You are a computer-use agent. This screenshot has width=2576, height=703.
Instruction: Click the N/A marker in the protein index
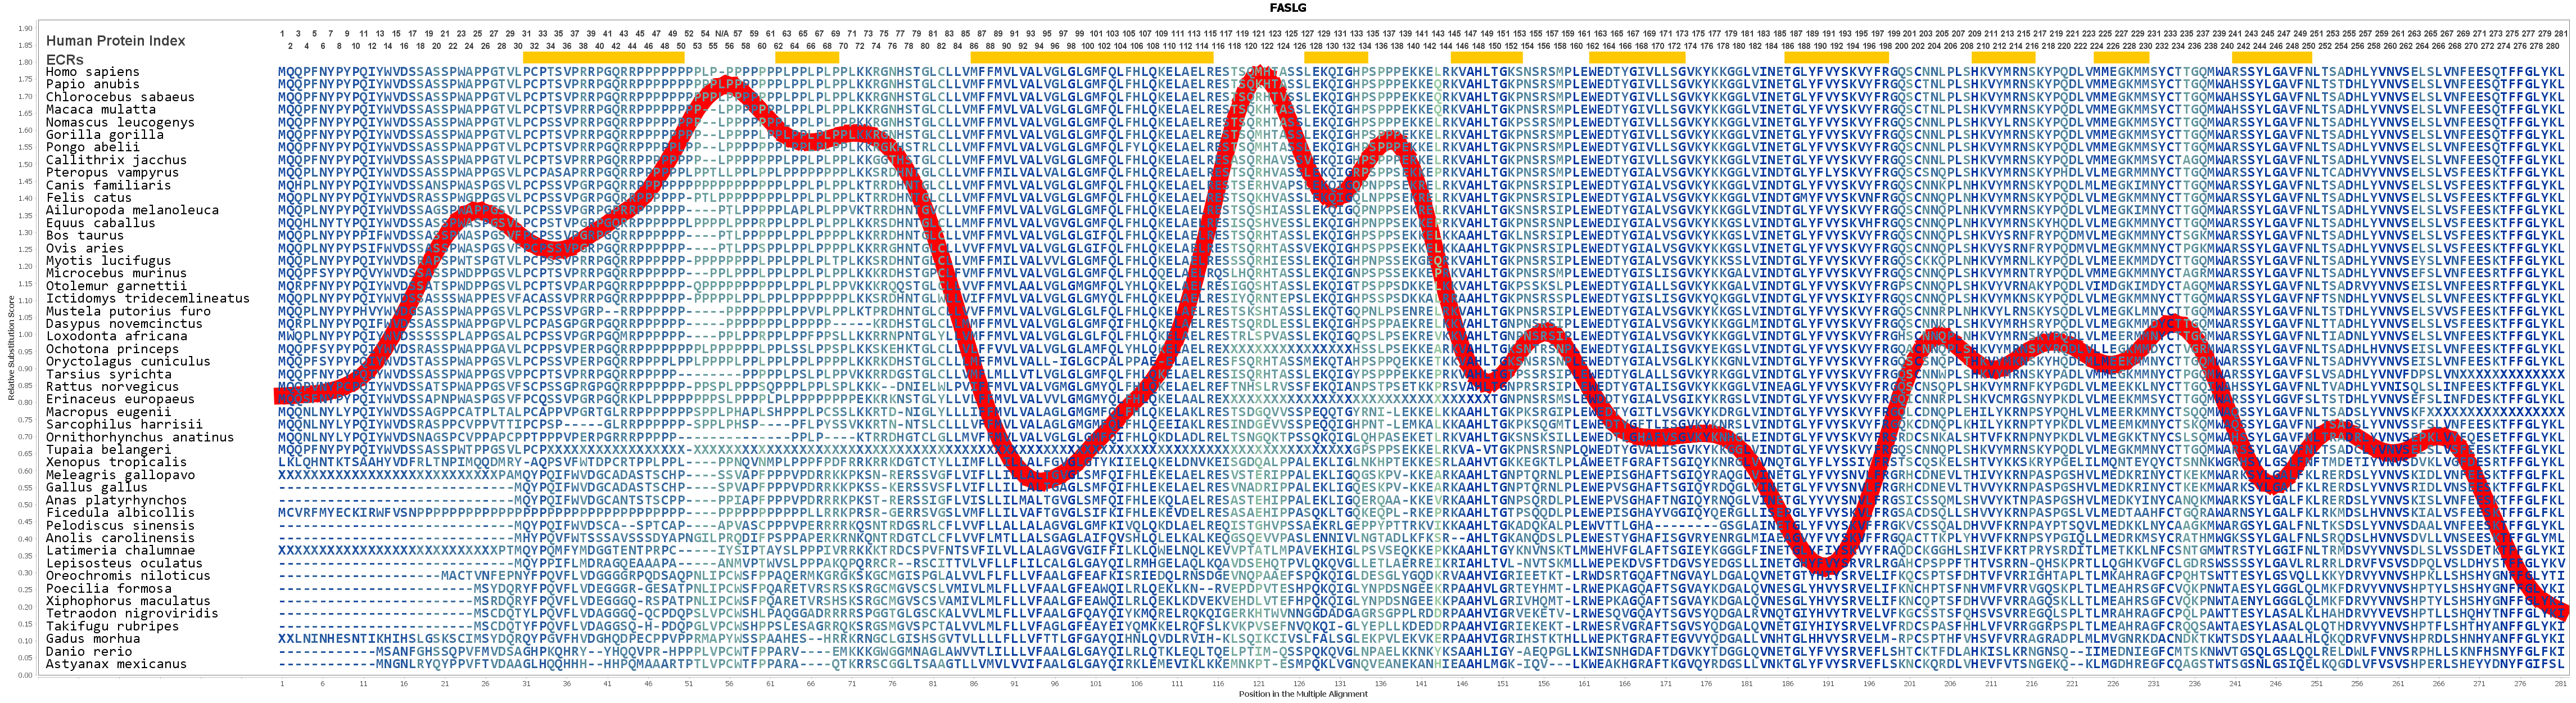pos(721,34)
